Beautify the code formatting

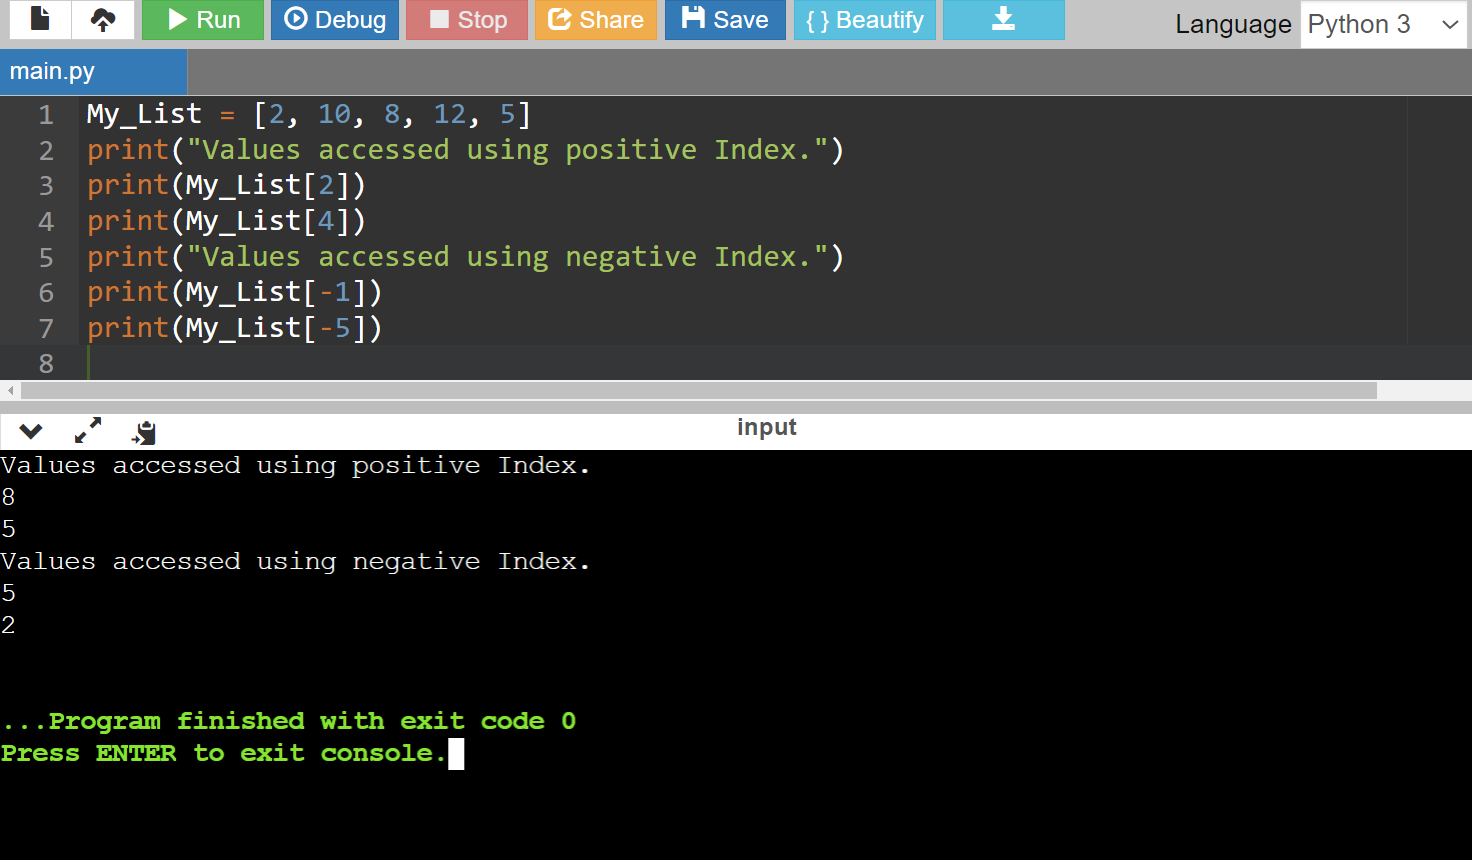click(x=864, y=20)
